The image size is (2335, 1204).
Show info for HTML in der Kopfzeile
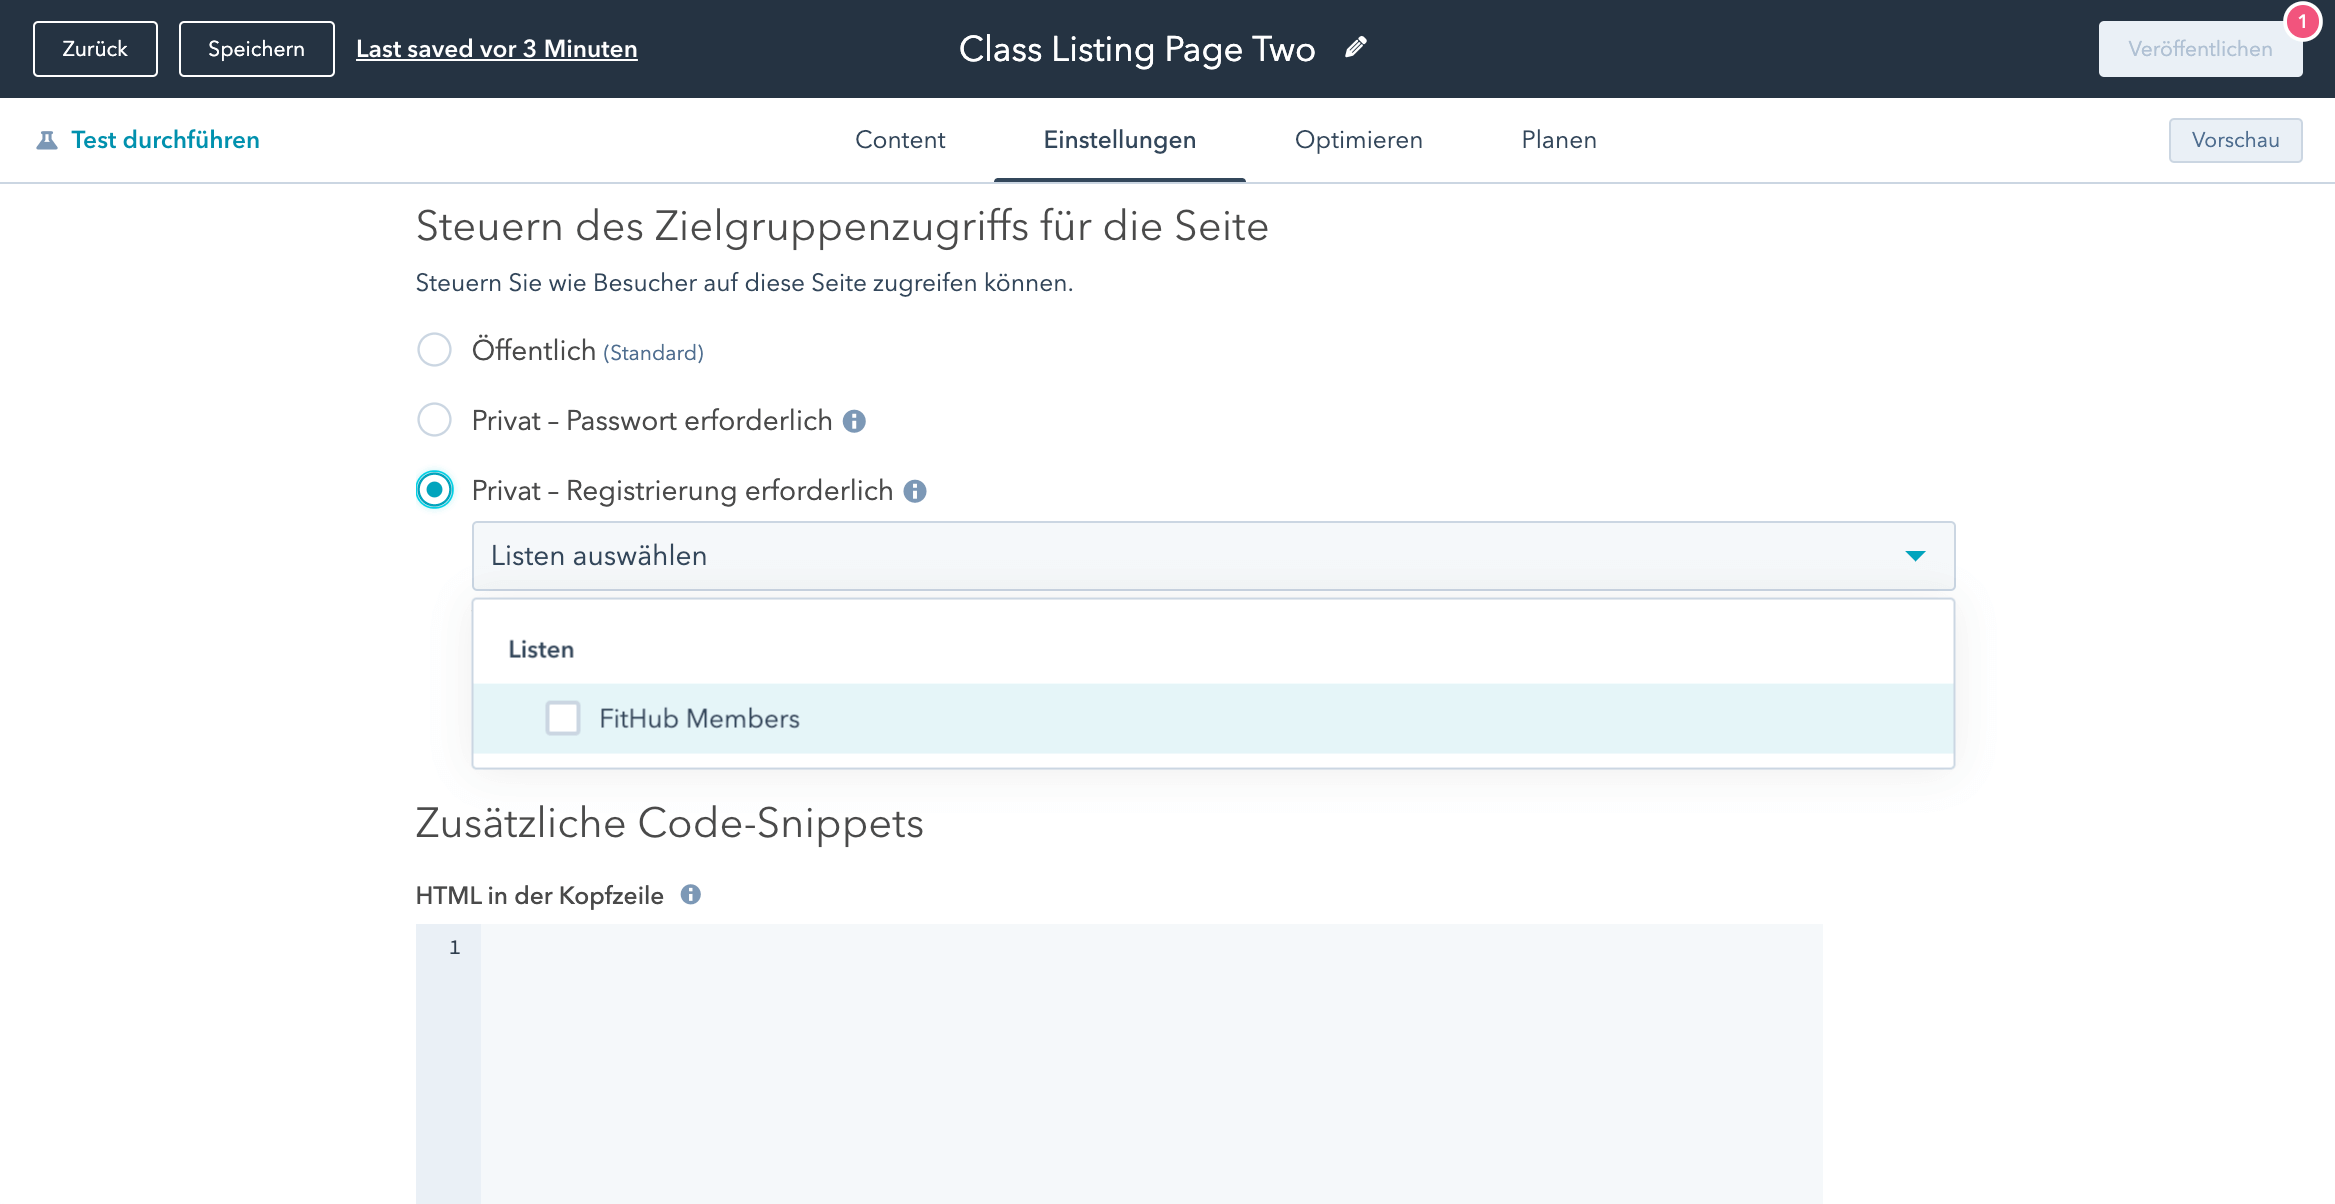click(690, 895)
